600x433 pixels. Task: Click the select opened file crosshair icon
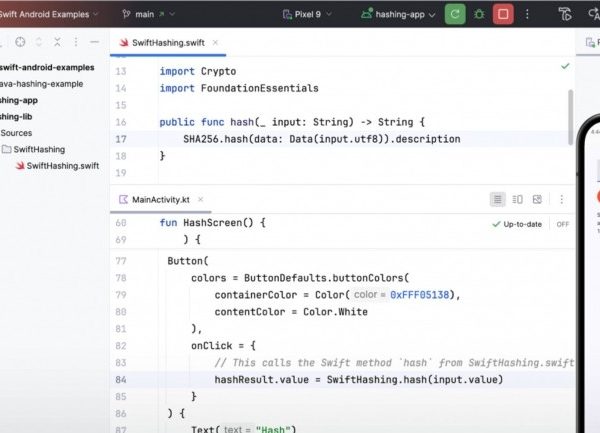pyautogui.click(x=20, y=42)
